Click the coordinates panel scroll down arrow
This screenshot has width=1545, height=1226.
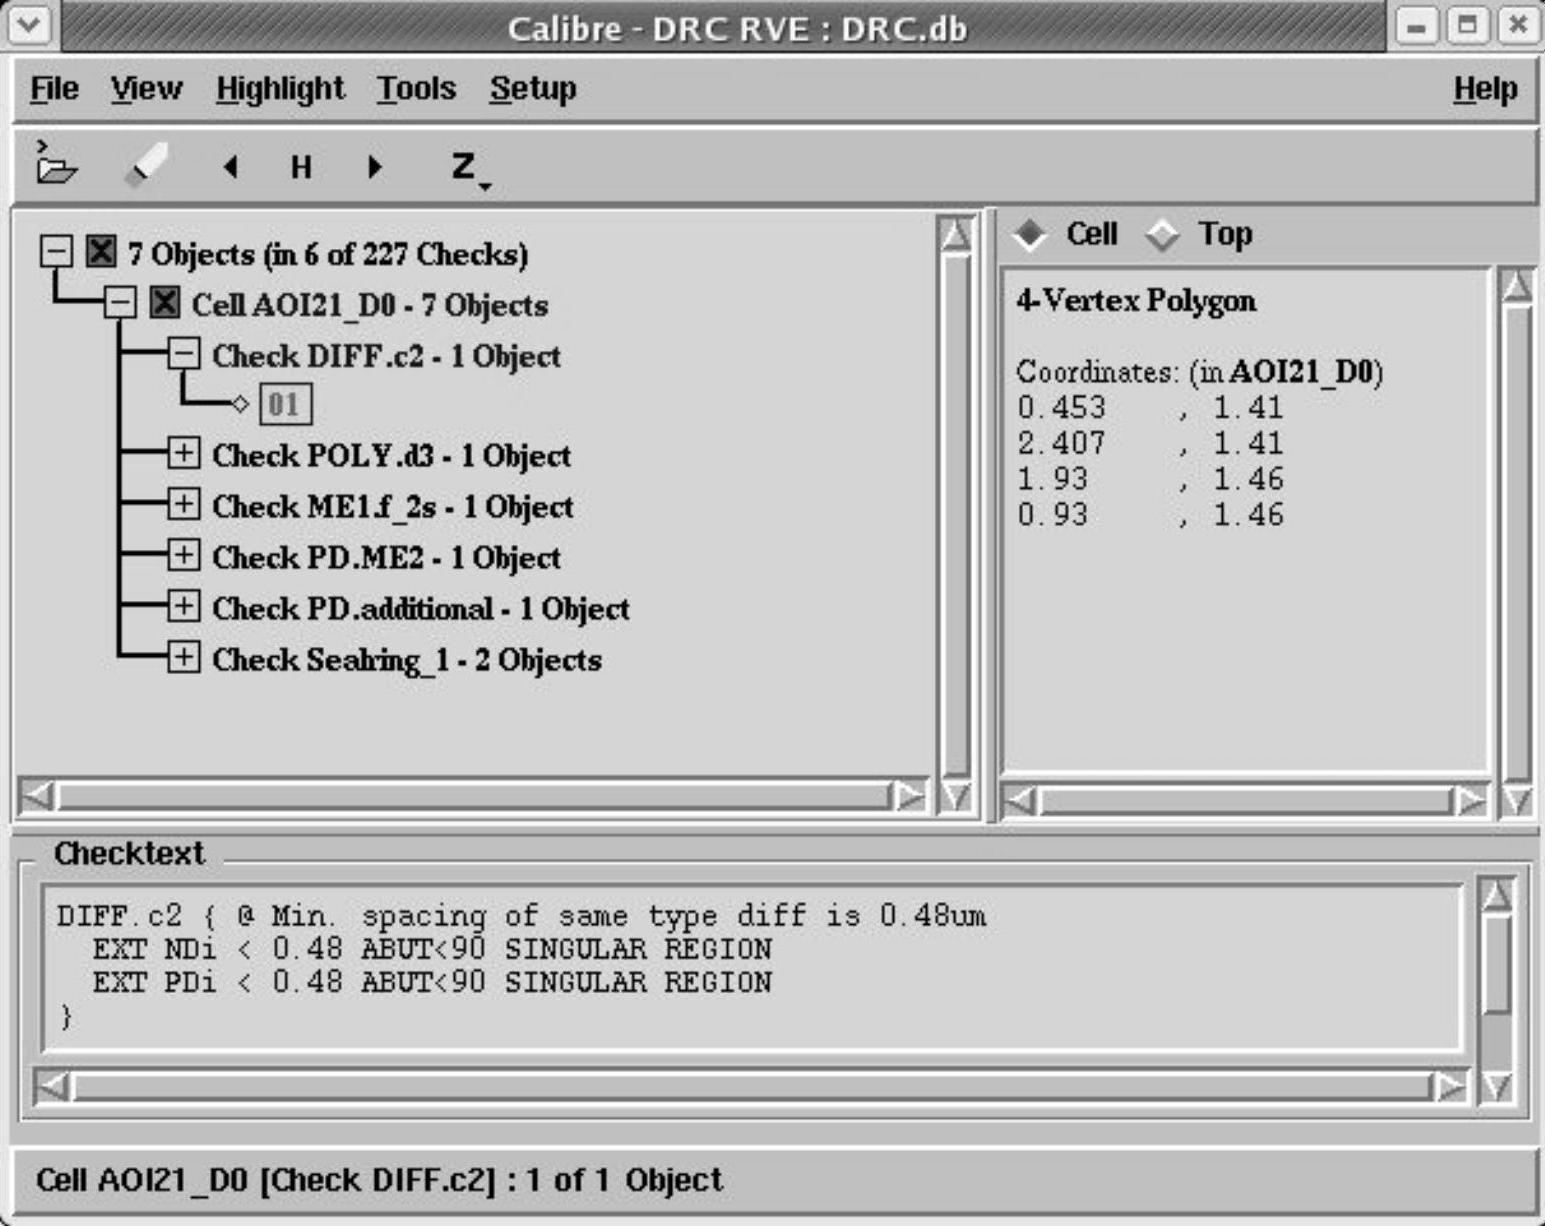[x=1517, y=800]
